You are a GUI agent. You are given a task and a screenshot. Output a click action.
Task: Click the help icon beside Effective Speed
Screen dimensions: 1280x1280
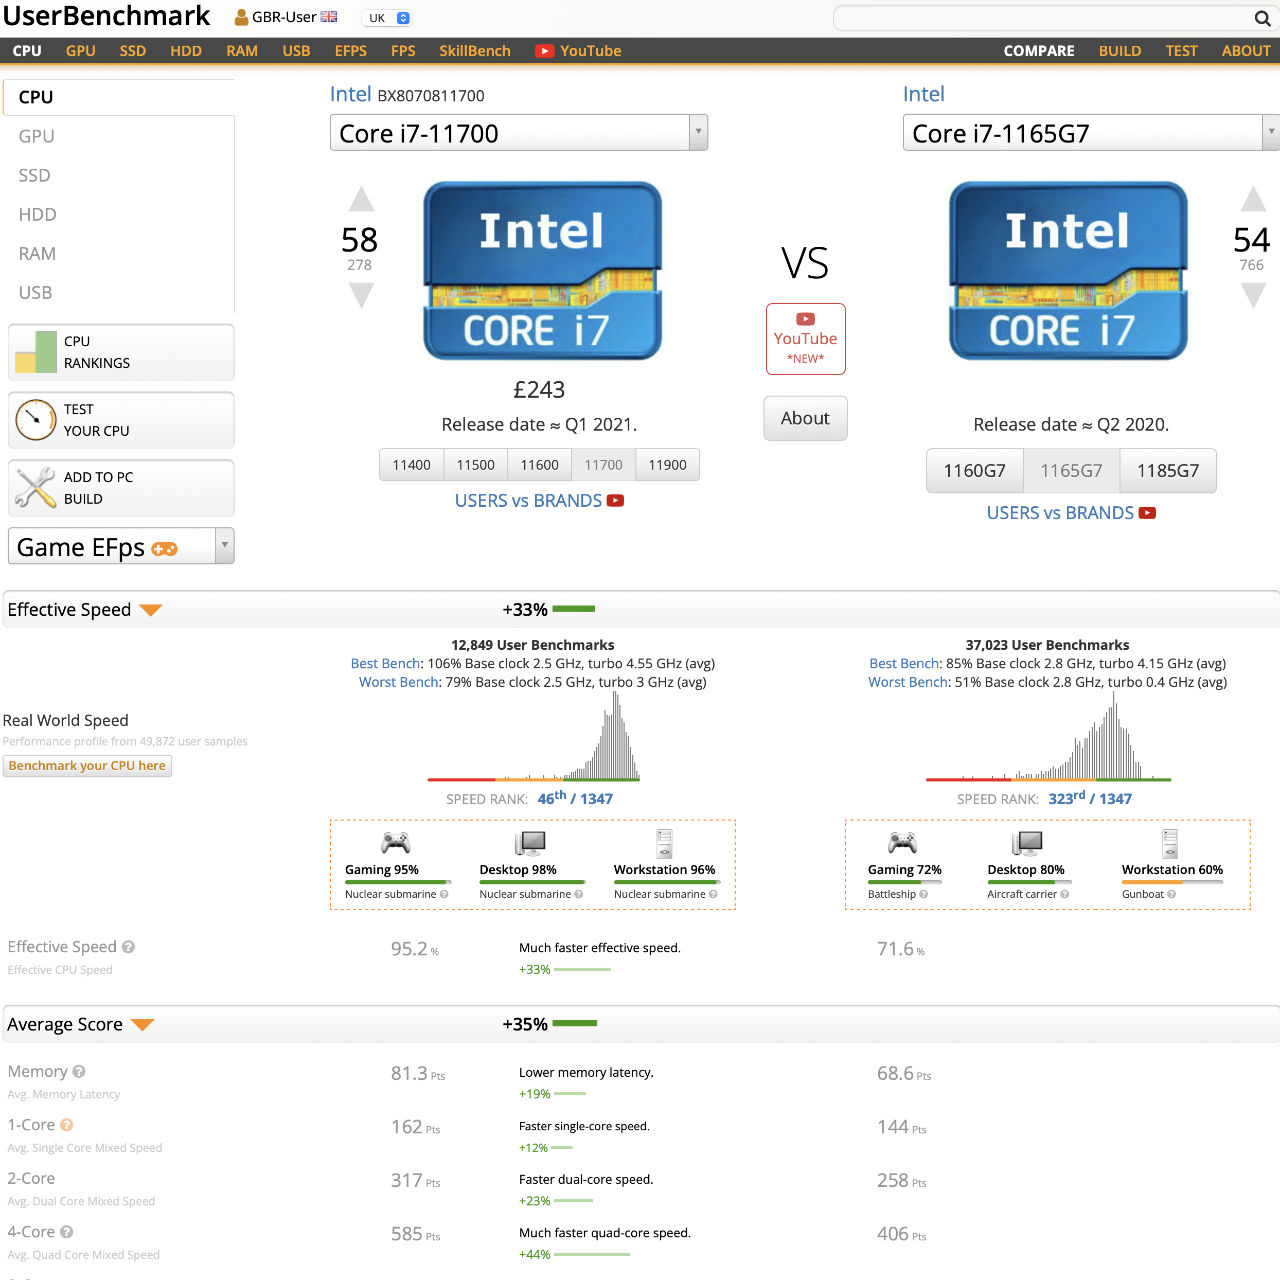pyautogui.click(x=128, y=947)
